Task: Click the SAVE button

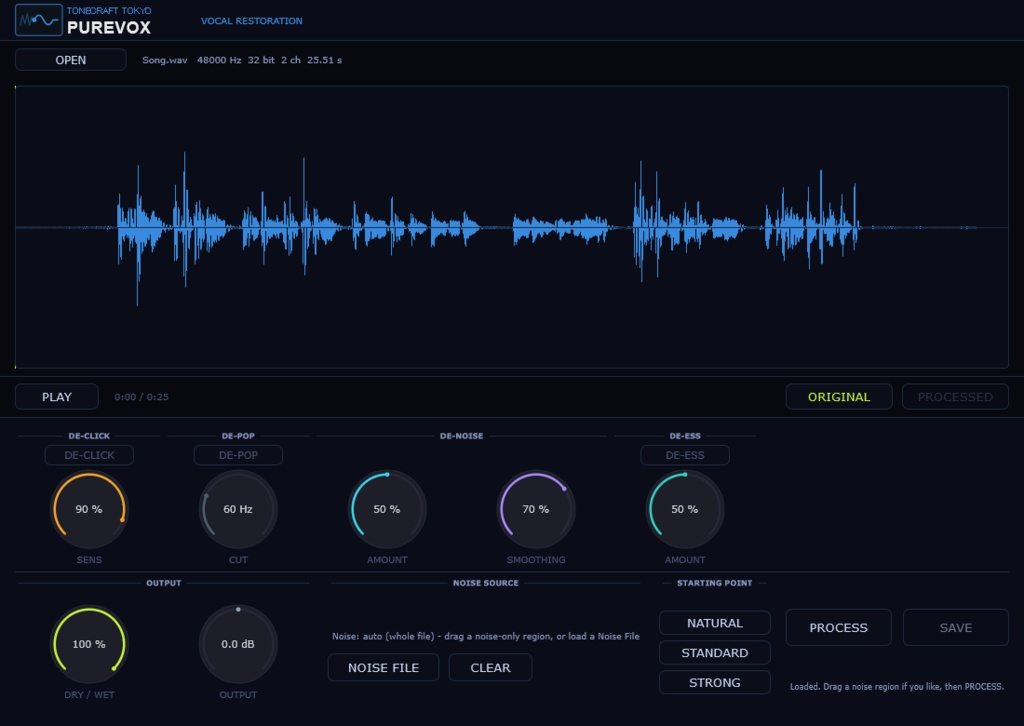Action: [955, 627]
